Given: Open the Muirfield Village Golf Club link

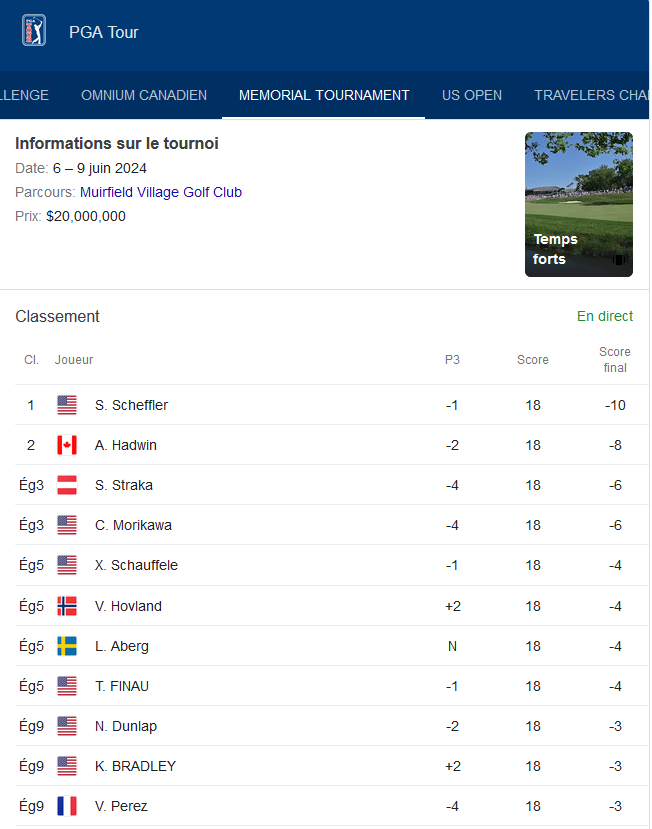Looking at the screenshot, I should point(161,192).
